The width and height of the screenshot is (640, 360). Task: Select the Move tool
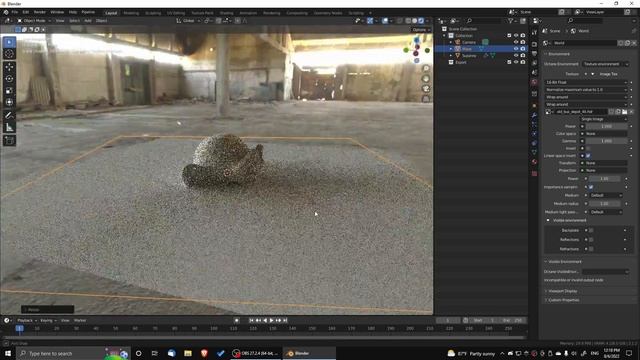pos(9,67)
